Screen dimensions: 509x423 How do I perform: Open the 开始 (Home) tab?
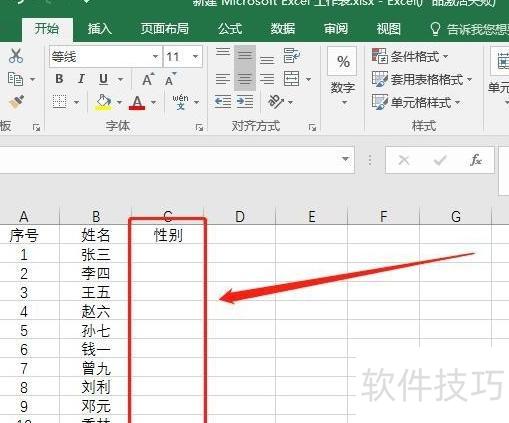click(47, 29)
